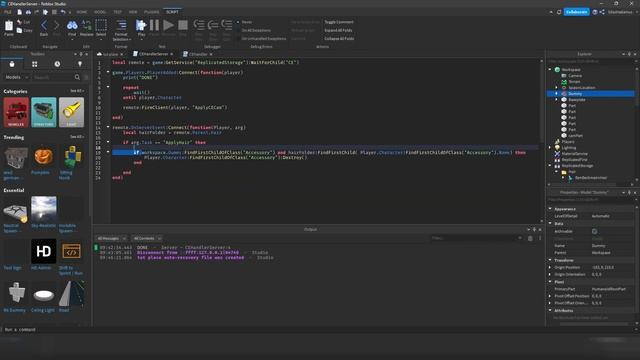Open the Toolbox Recent clock tab
Viewport: 640px width, 360px height.
click(x=57, y=64)
